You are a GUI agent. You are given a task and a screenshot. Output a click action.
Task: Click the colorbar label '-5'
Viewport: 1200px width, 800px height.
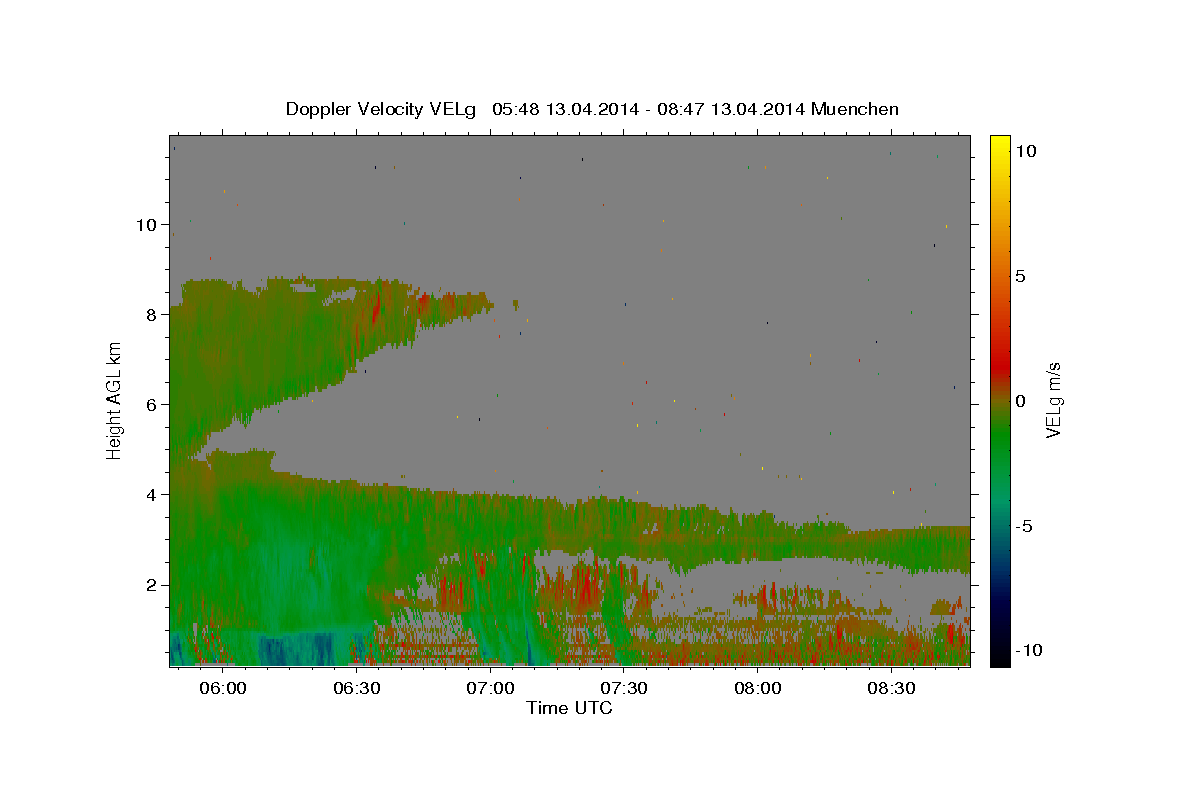click(1023, 526)
